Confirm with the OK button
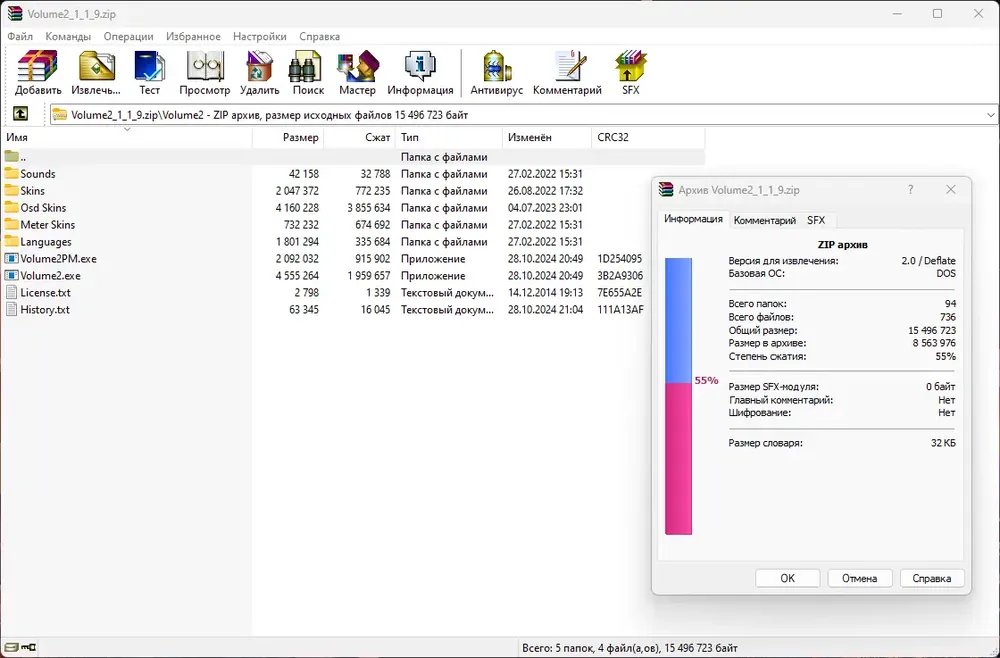This screenshot has height=658, width=1000. pos(788,578)
